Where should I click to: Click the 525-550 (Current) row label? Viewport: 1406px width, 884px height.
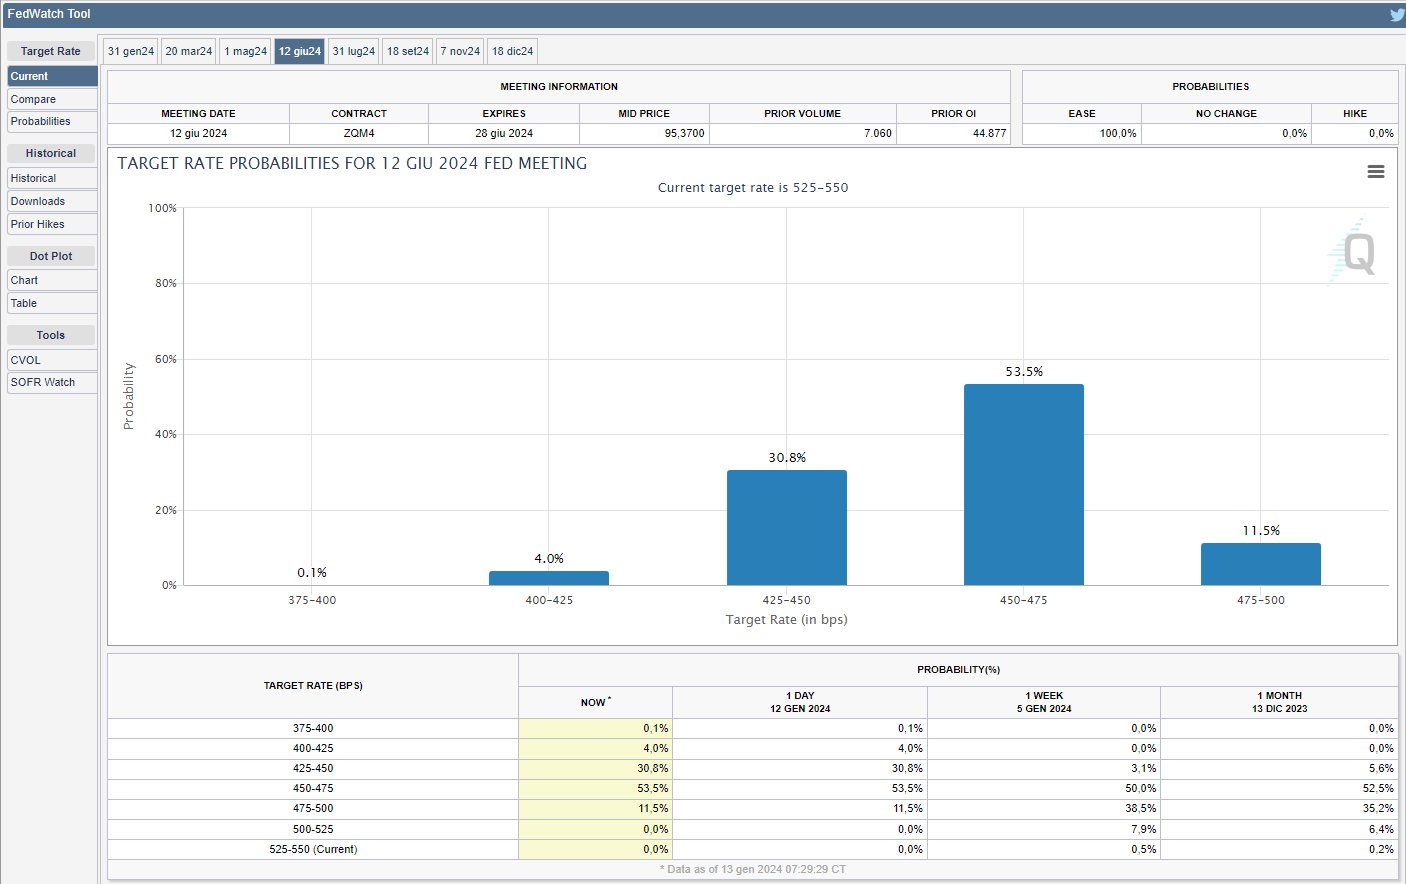pos(313,849)
